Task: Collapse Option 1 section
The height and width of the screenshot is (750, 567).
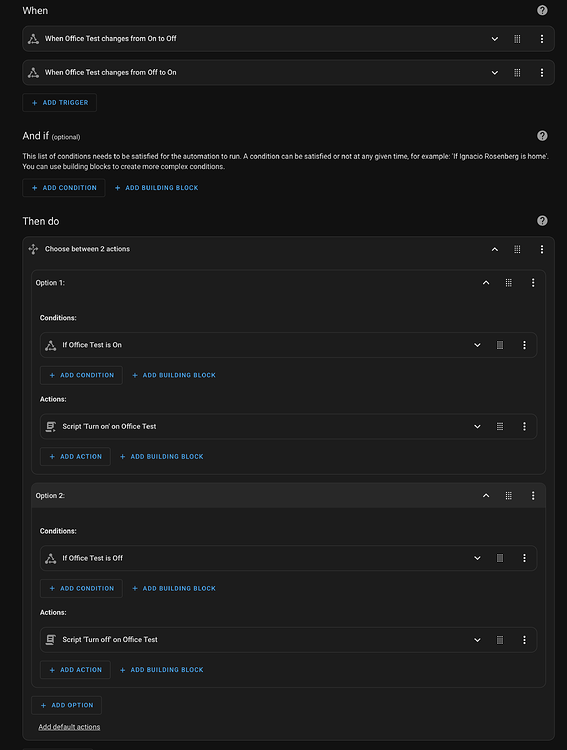Action: tap(486, 283)
